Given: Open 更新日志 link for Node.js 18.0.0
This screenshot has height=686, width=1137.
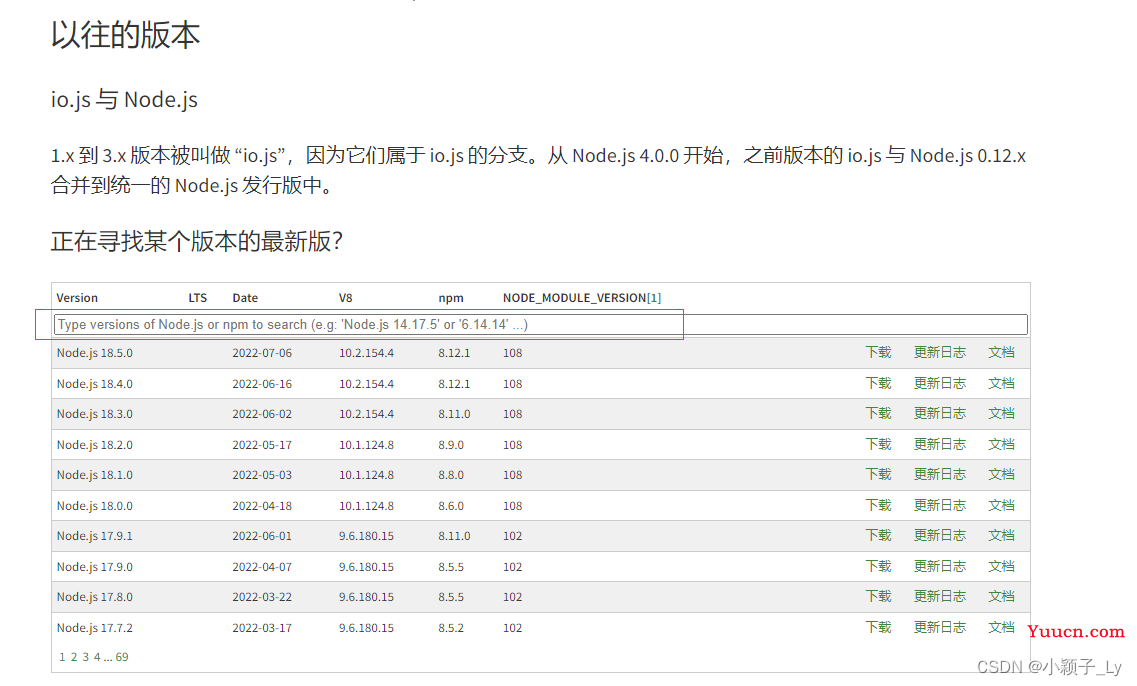Looking at the screenshot, I should [x=940, y=505].
